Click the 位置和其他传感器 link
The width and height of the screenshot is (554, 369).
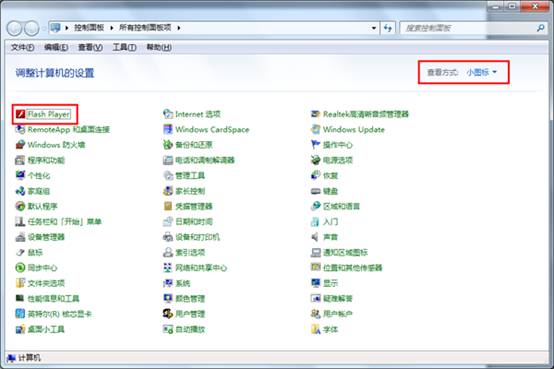pyautogui.click(x=353, y=268)
